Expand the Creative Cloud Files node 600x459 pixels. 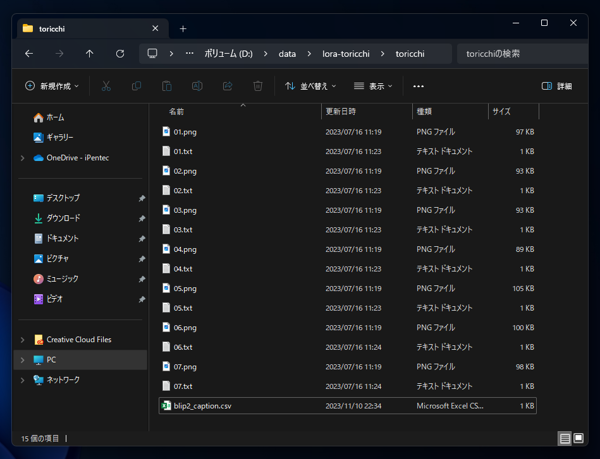22,340
